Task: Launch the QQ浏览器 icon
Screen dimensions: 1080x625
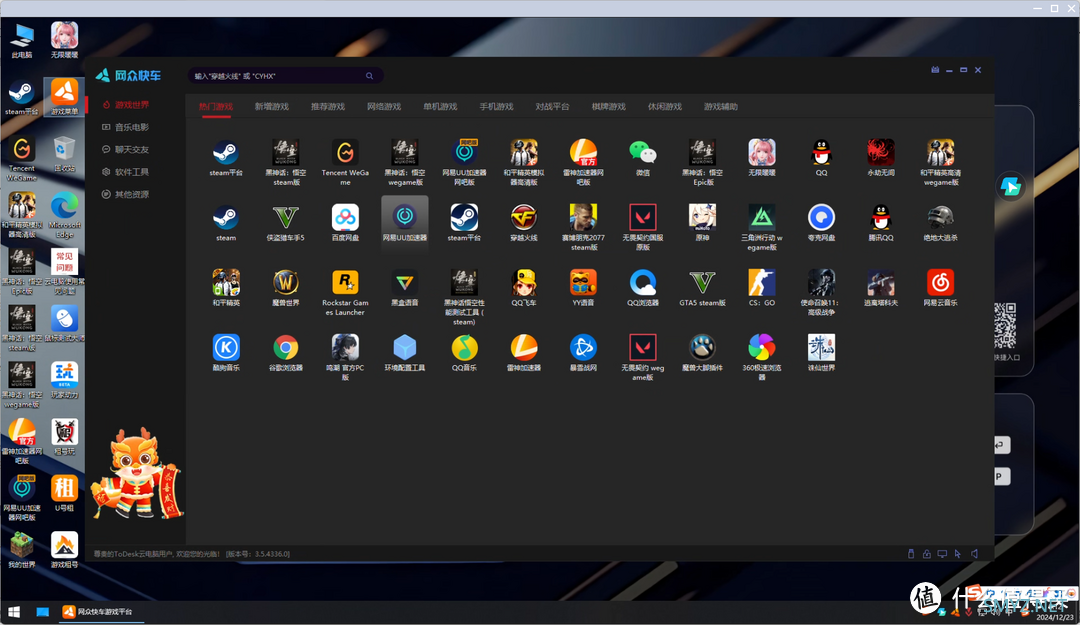Action: pos(643,283)
